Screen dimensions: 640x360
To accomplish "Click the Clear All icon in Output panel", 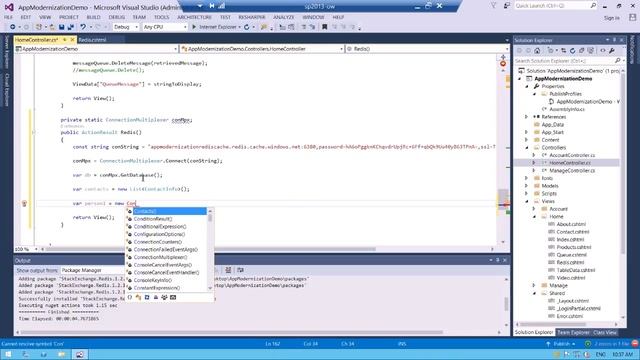I will [x=228, y=270].
